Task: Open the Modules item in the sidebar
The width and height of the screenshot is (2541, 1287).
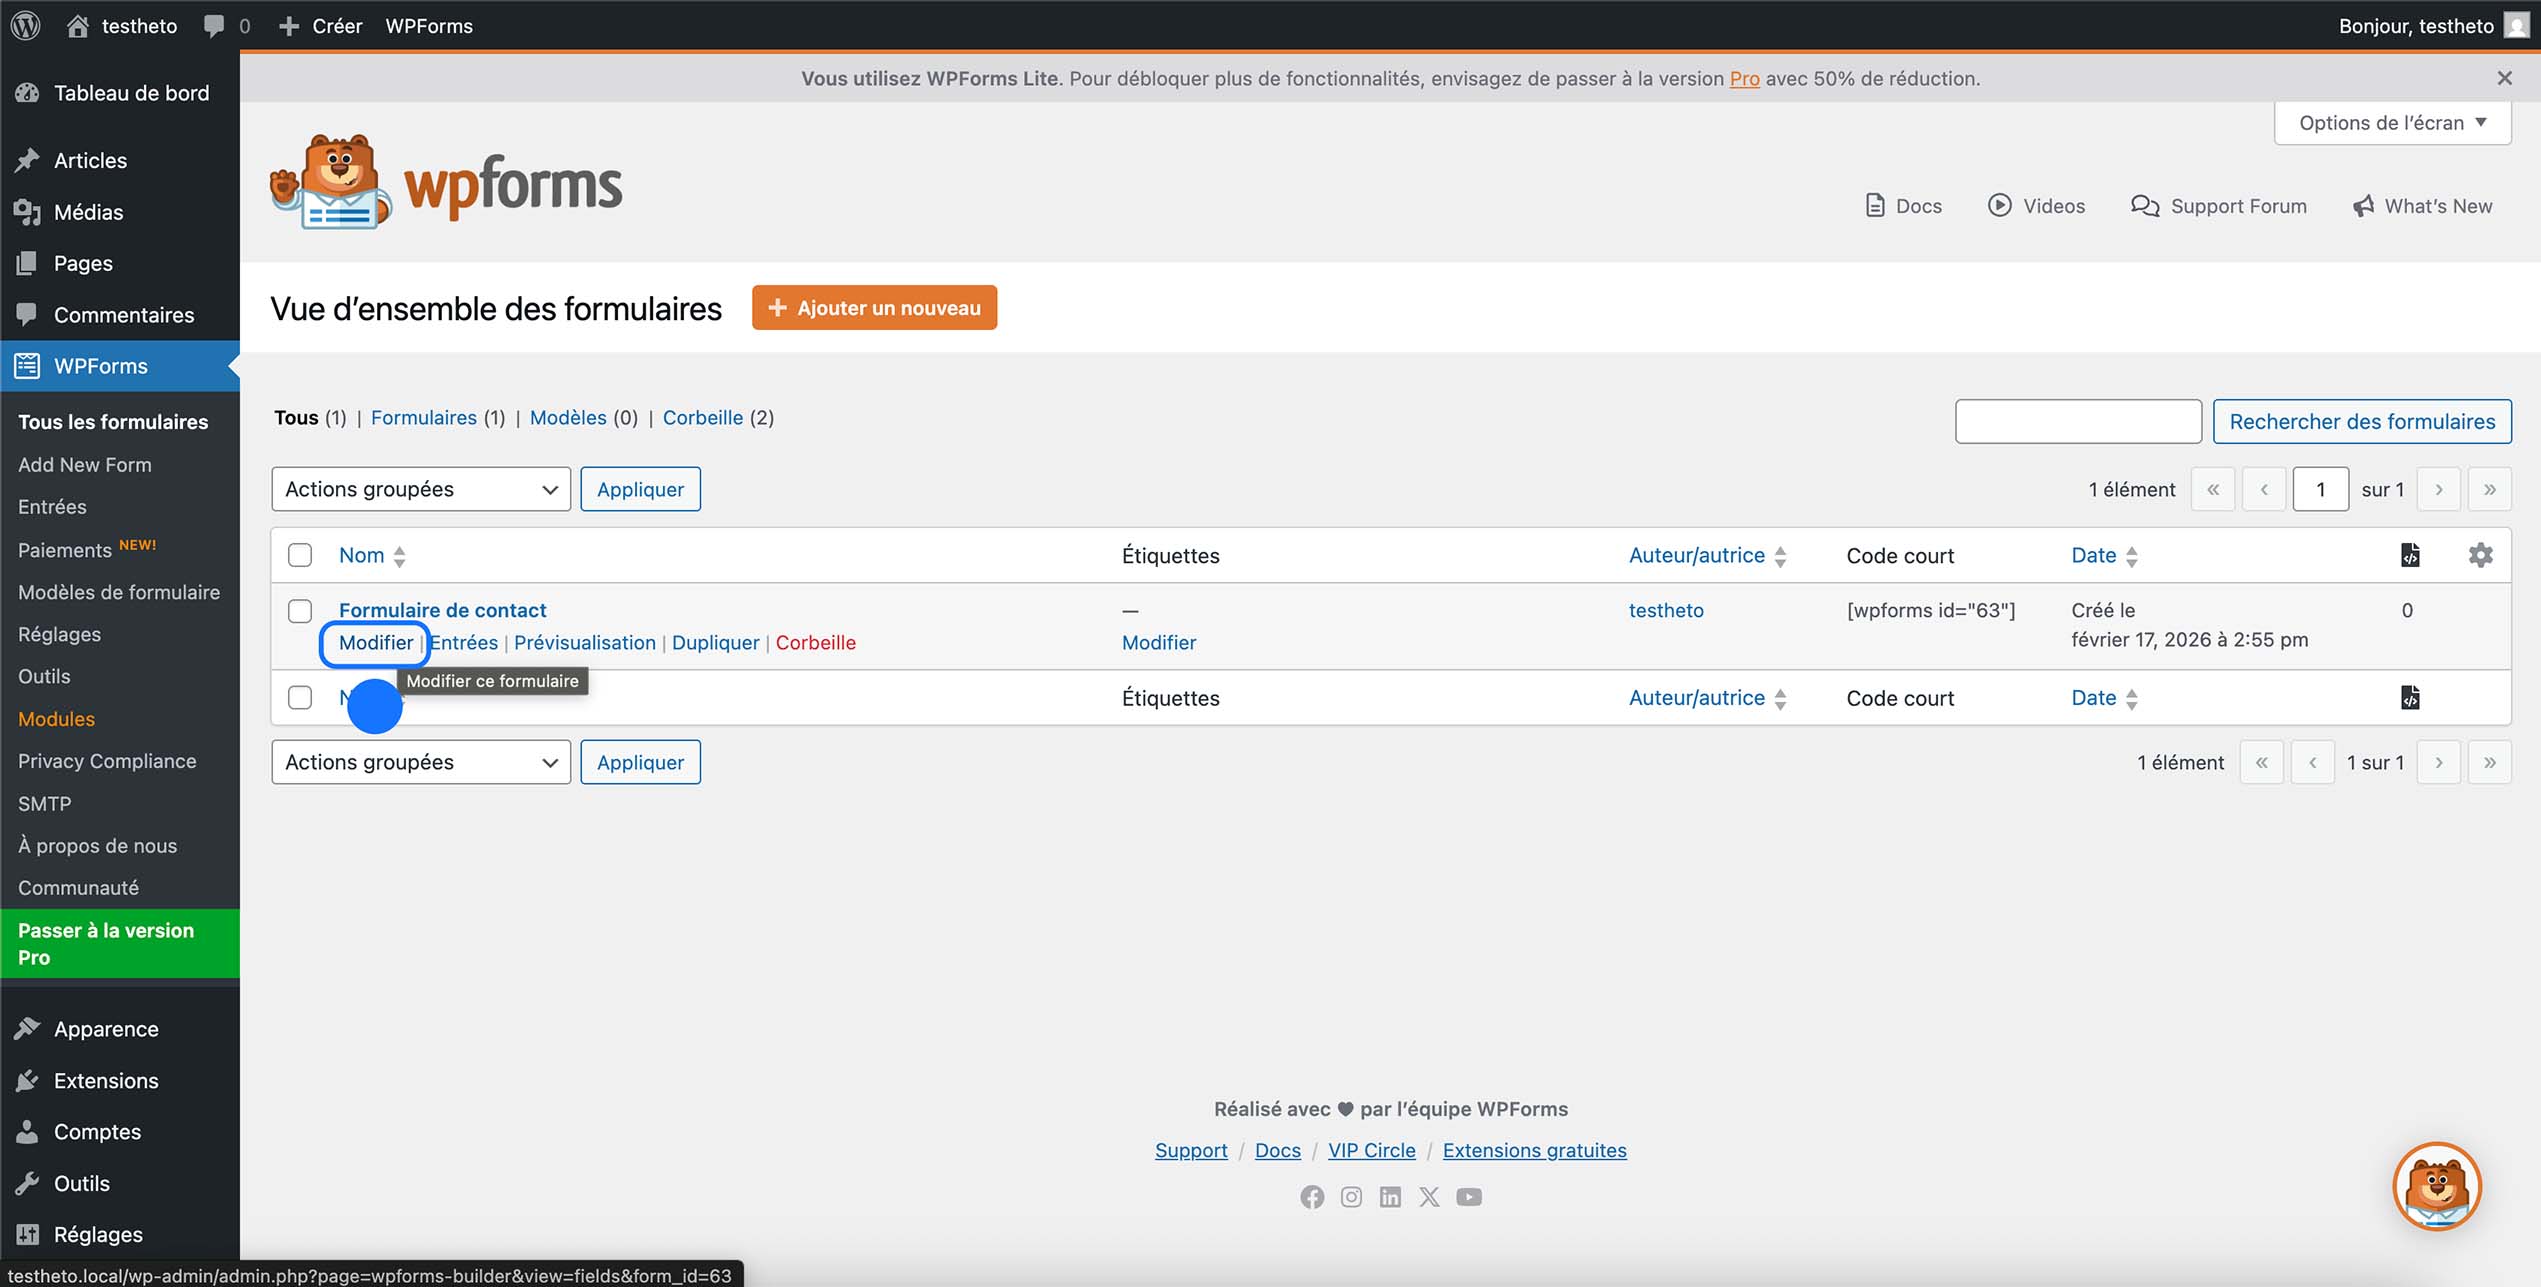Action: 56,719
